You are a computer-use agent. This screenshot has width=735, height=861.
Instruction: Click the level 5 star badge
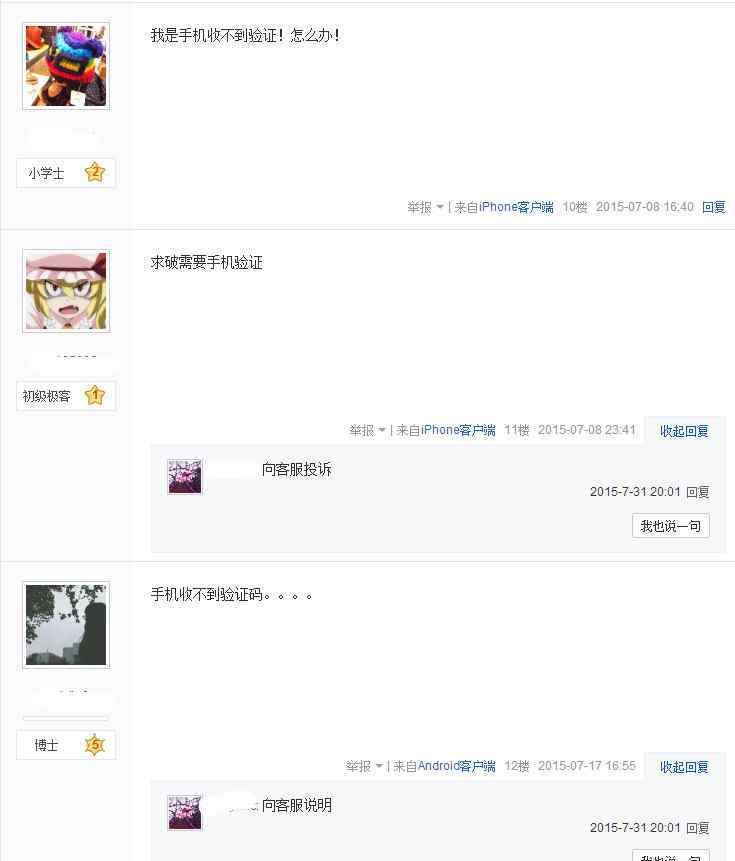click(x=95, y=745)
